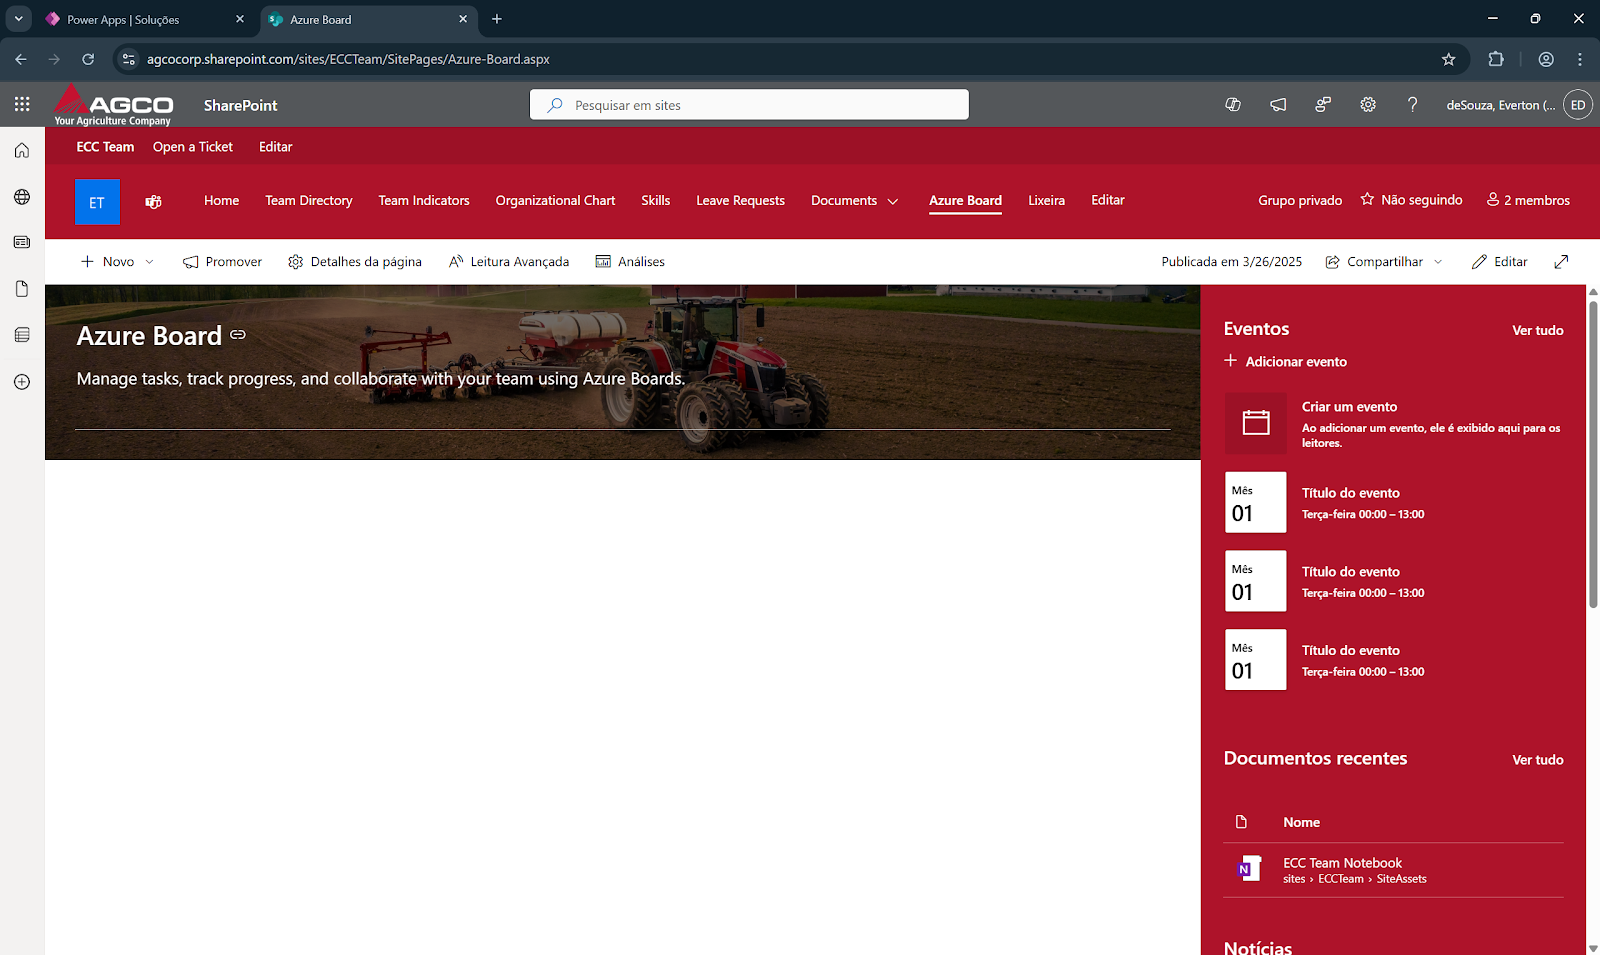The height and width of the screenshot is (955, 1600).
Task: View site information icon in address bar
Action: coord(128,59)
